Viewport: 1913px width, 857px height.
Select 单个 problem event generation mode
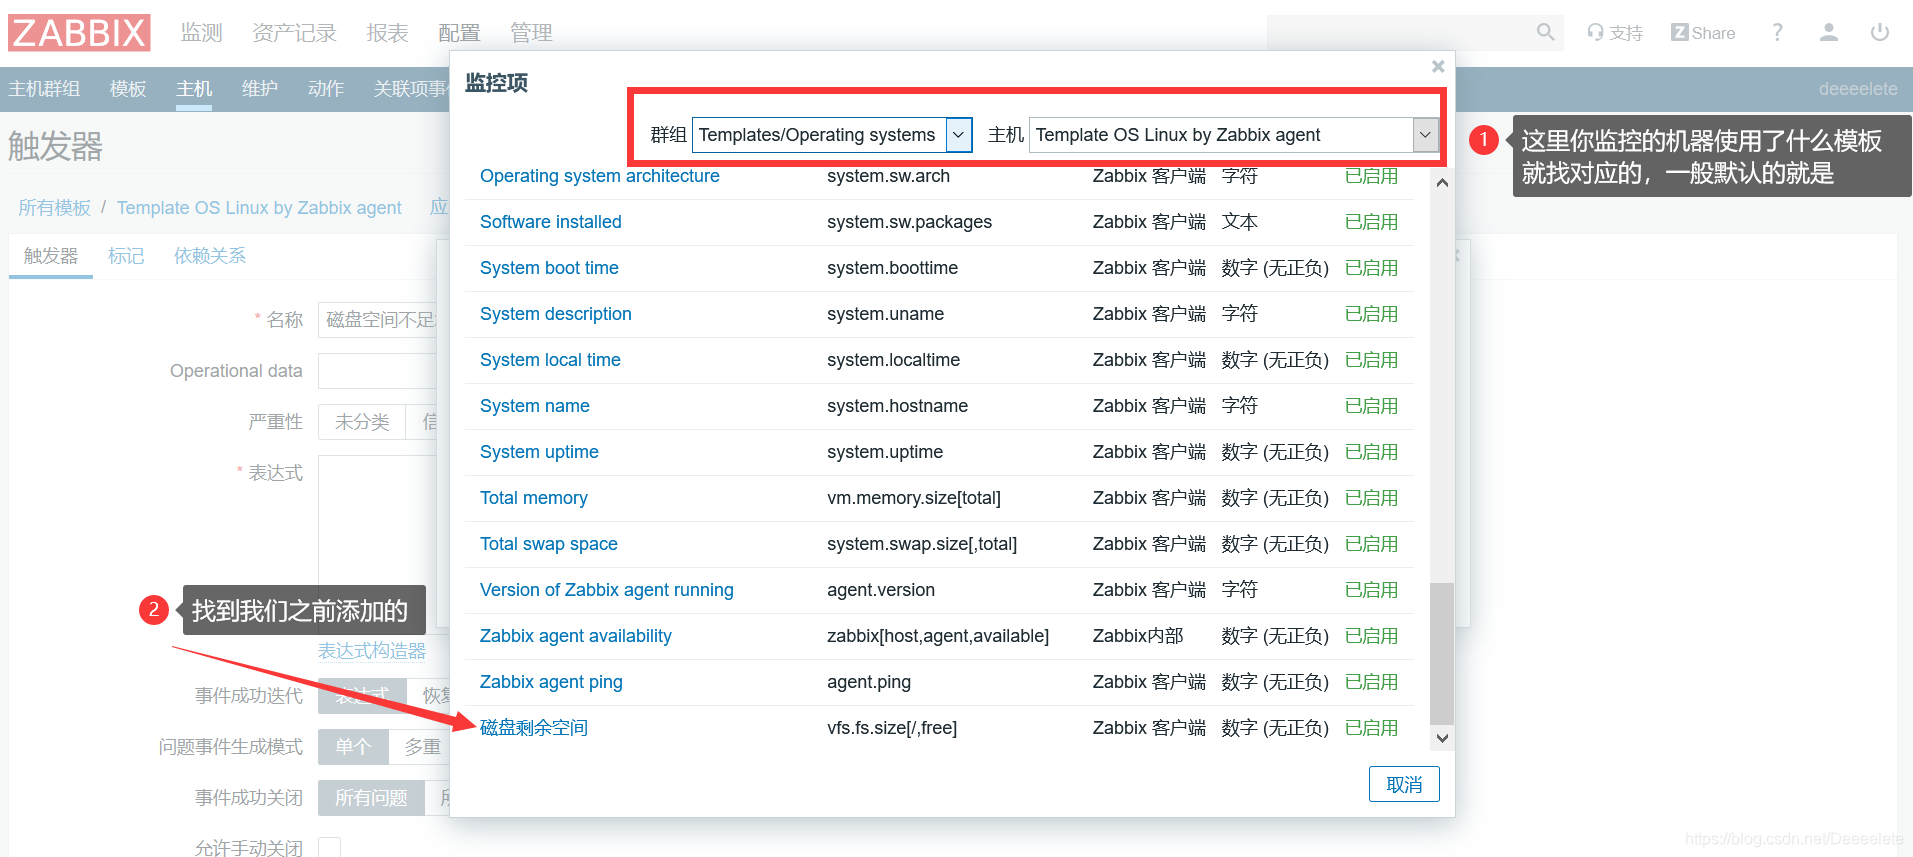(x=353, y=746)
